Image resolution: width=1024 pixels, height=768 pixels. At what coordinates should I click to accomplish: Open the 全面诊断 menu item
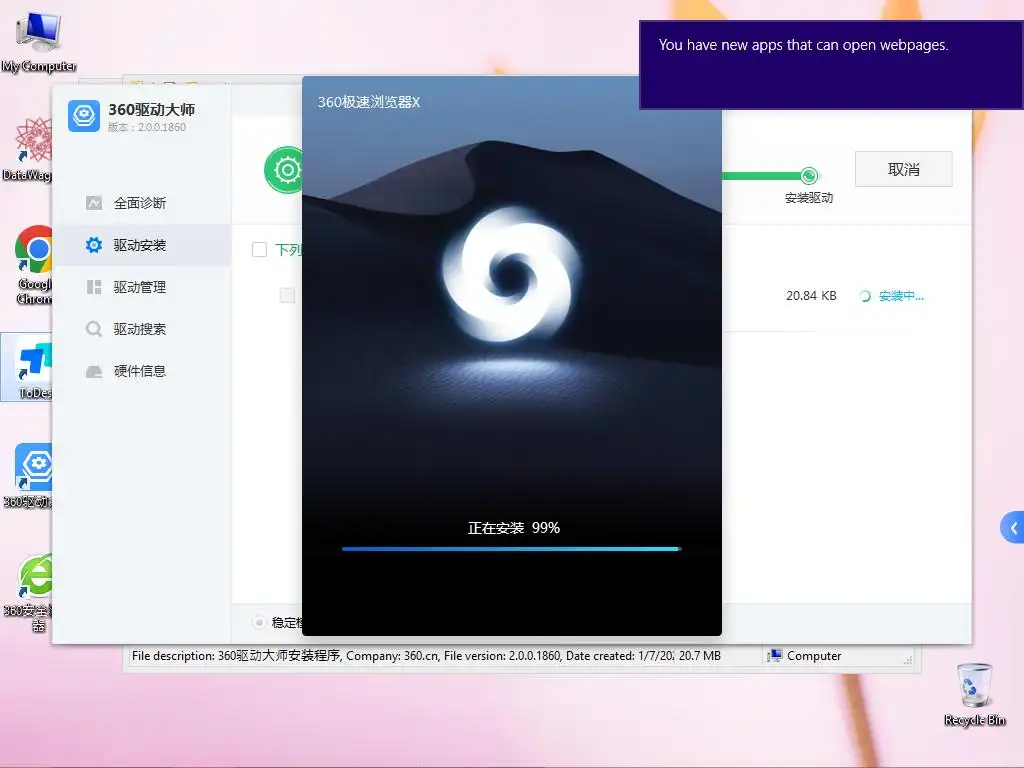[140, 203]
